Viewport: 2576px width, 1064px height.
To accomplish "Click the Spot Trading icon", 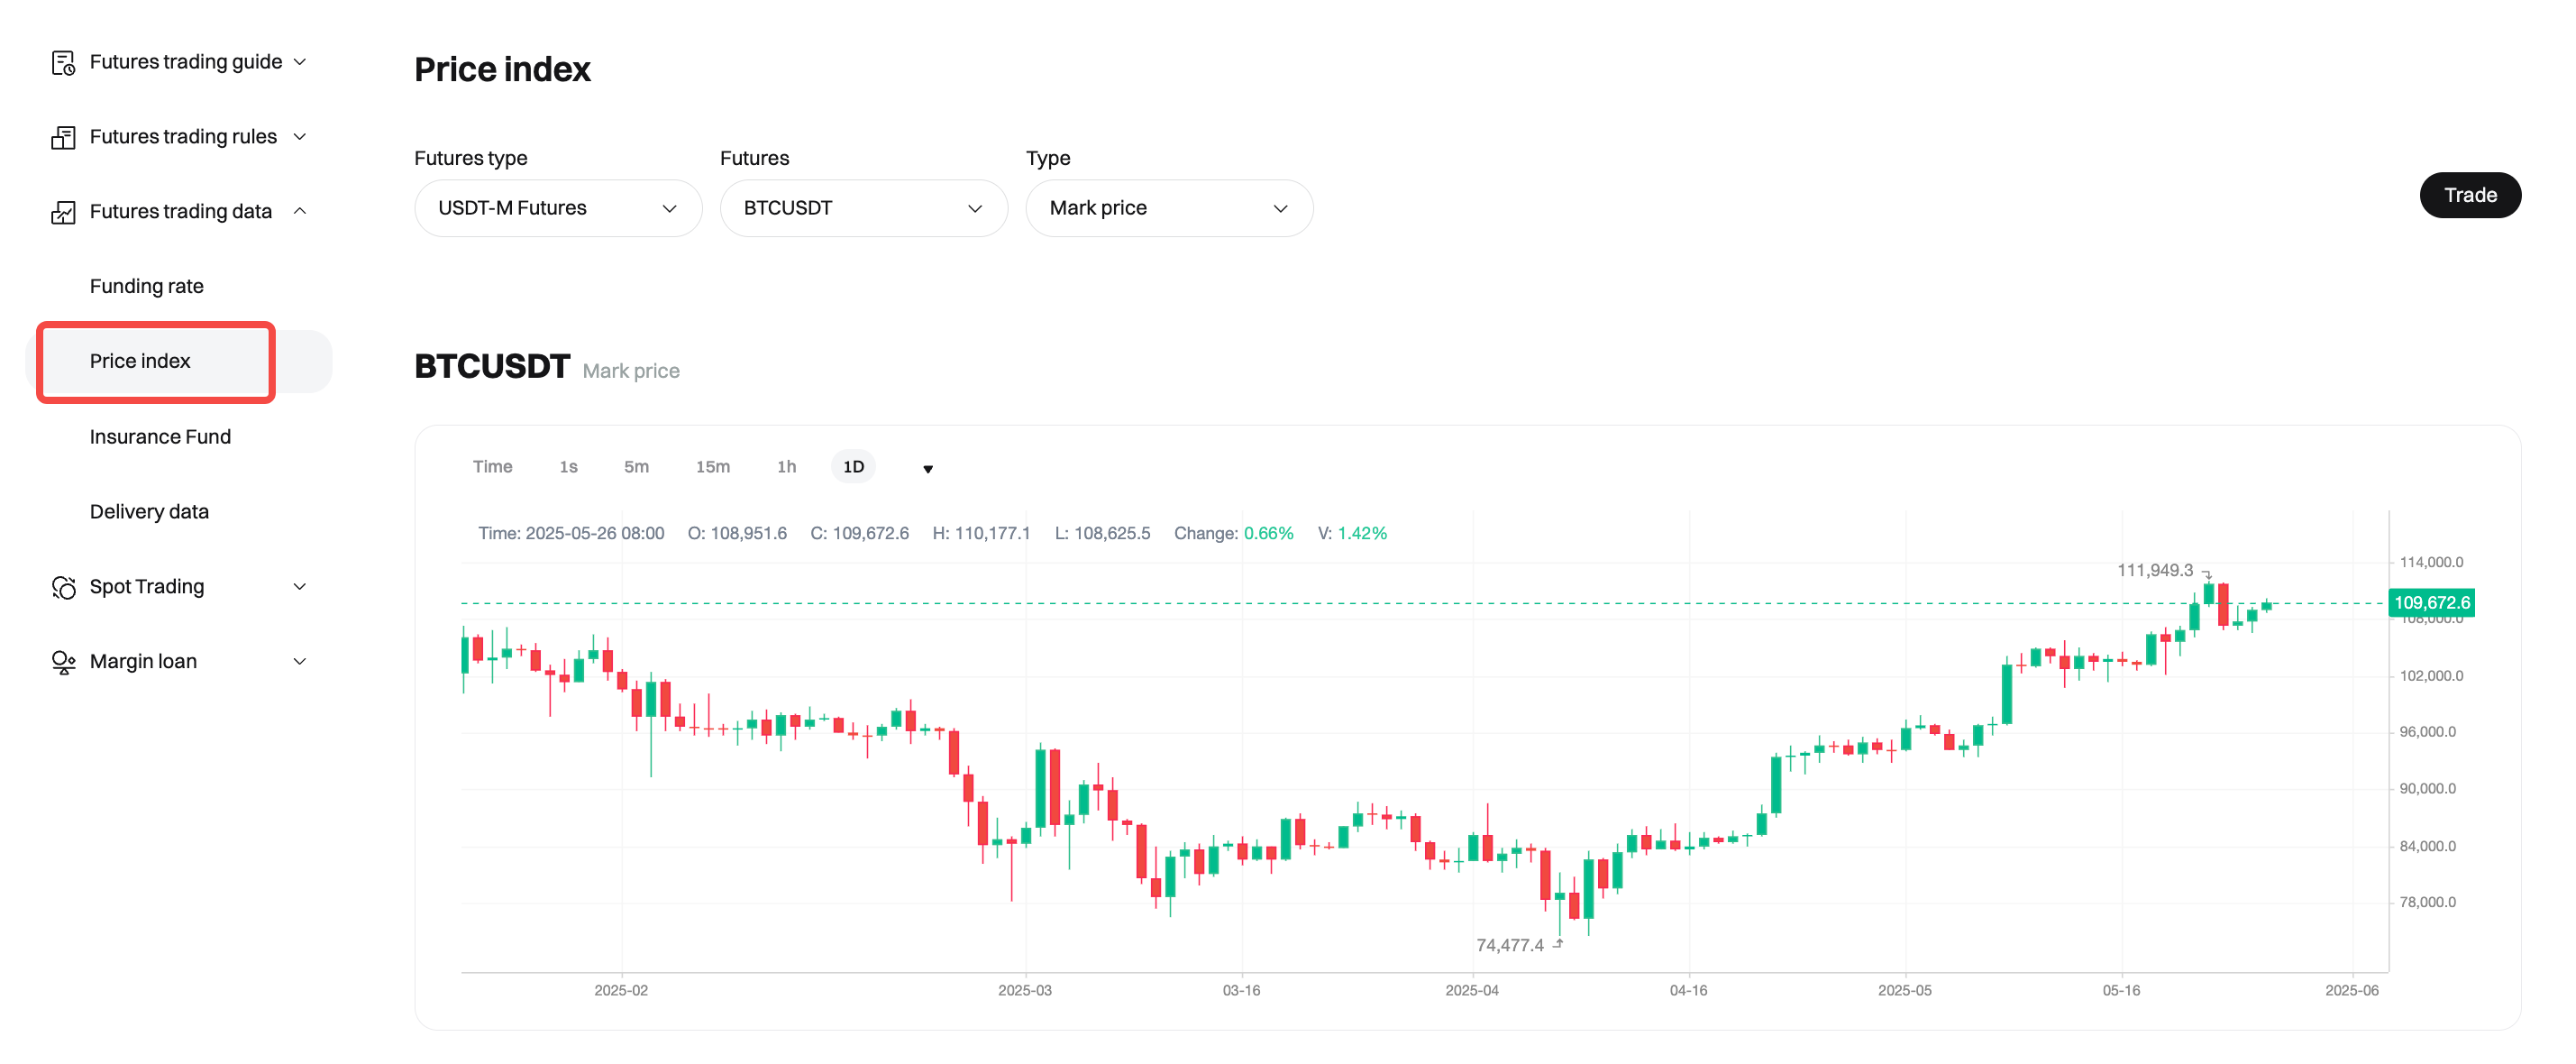I will click(x=63, y=587).
